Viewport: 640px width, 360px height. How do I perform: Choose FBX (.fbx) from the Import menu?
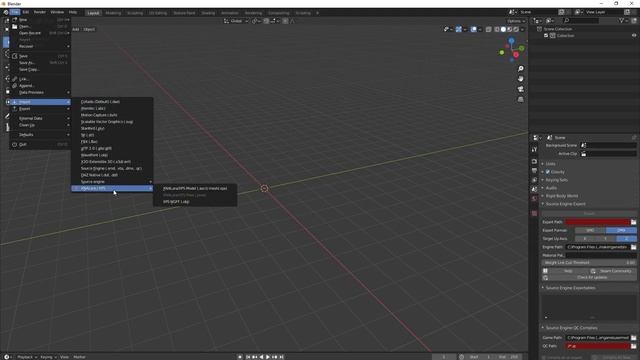coord(112,142)
